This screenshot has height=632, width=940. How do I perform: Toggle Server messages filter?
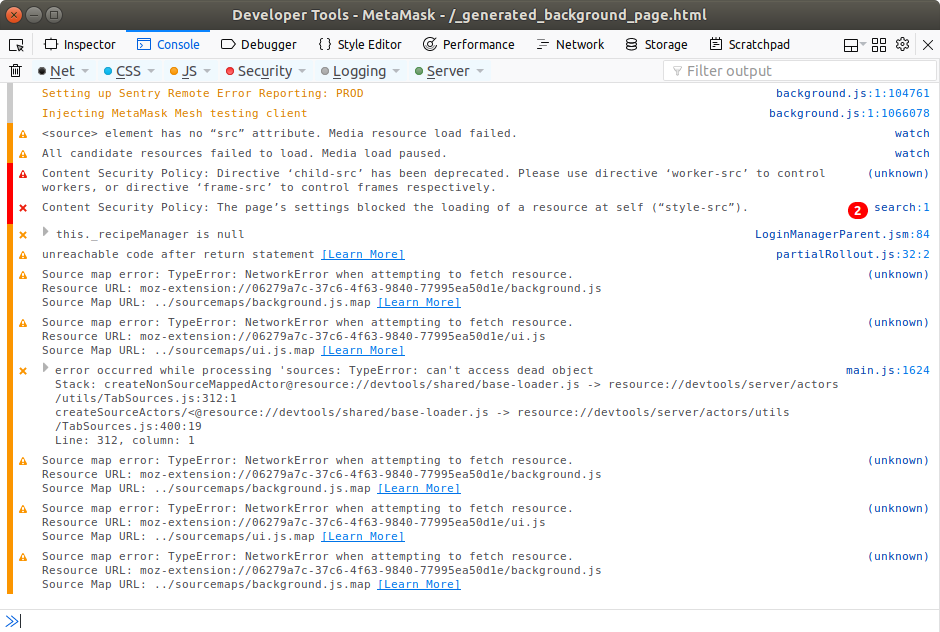(442, 71)
